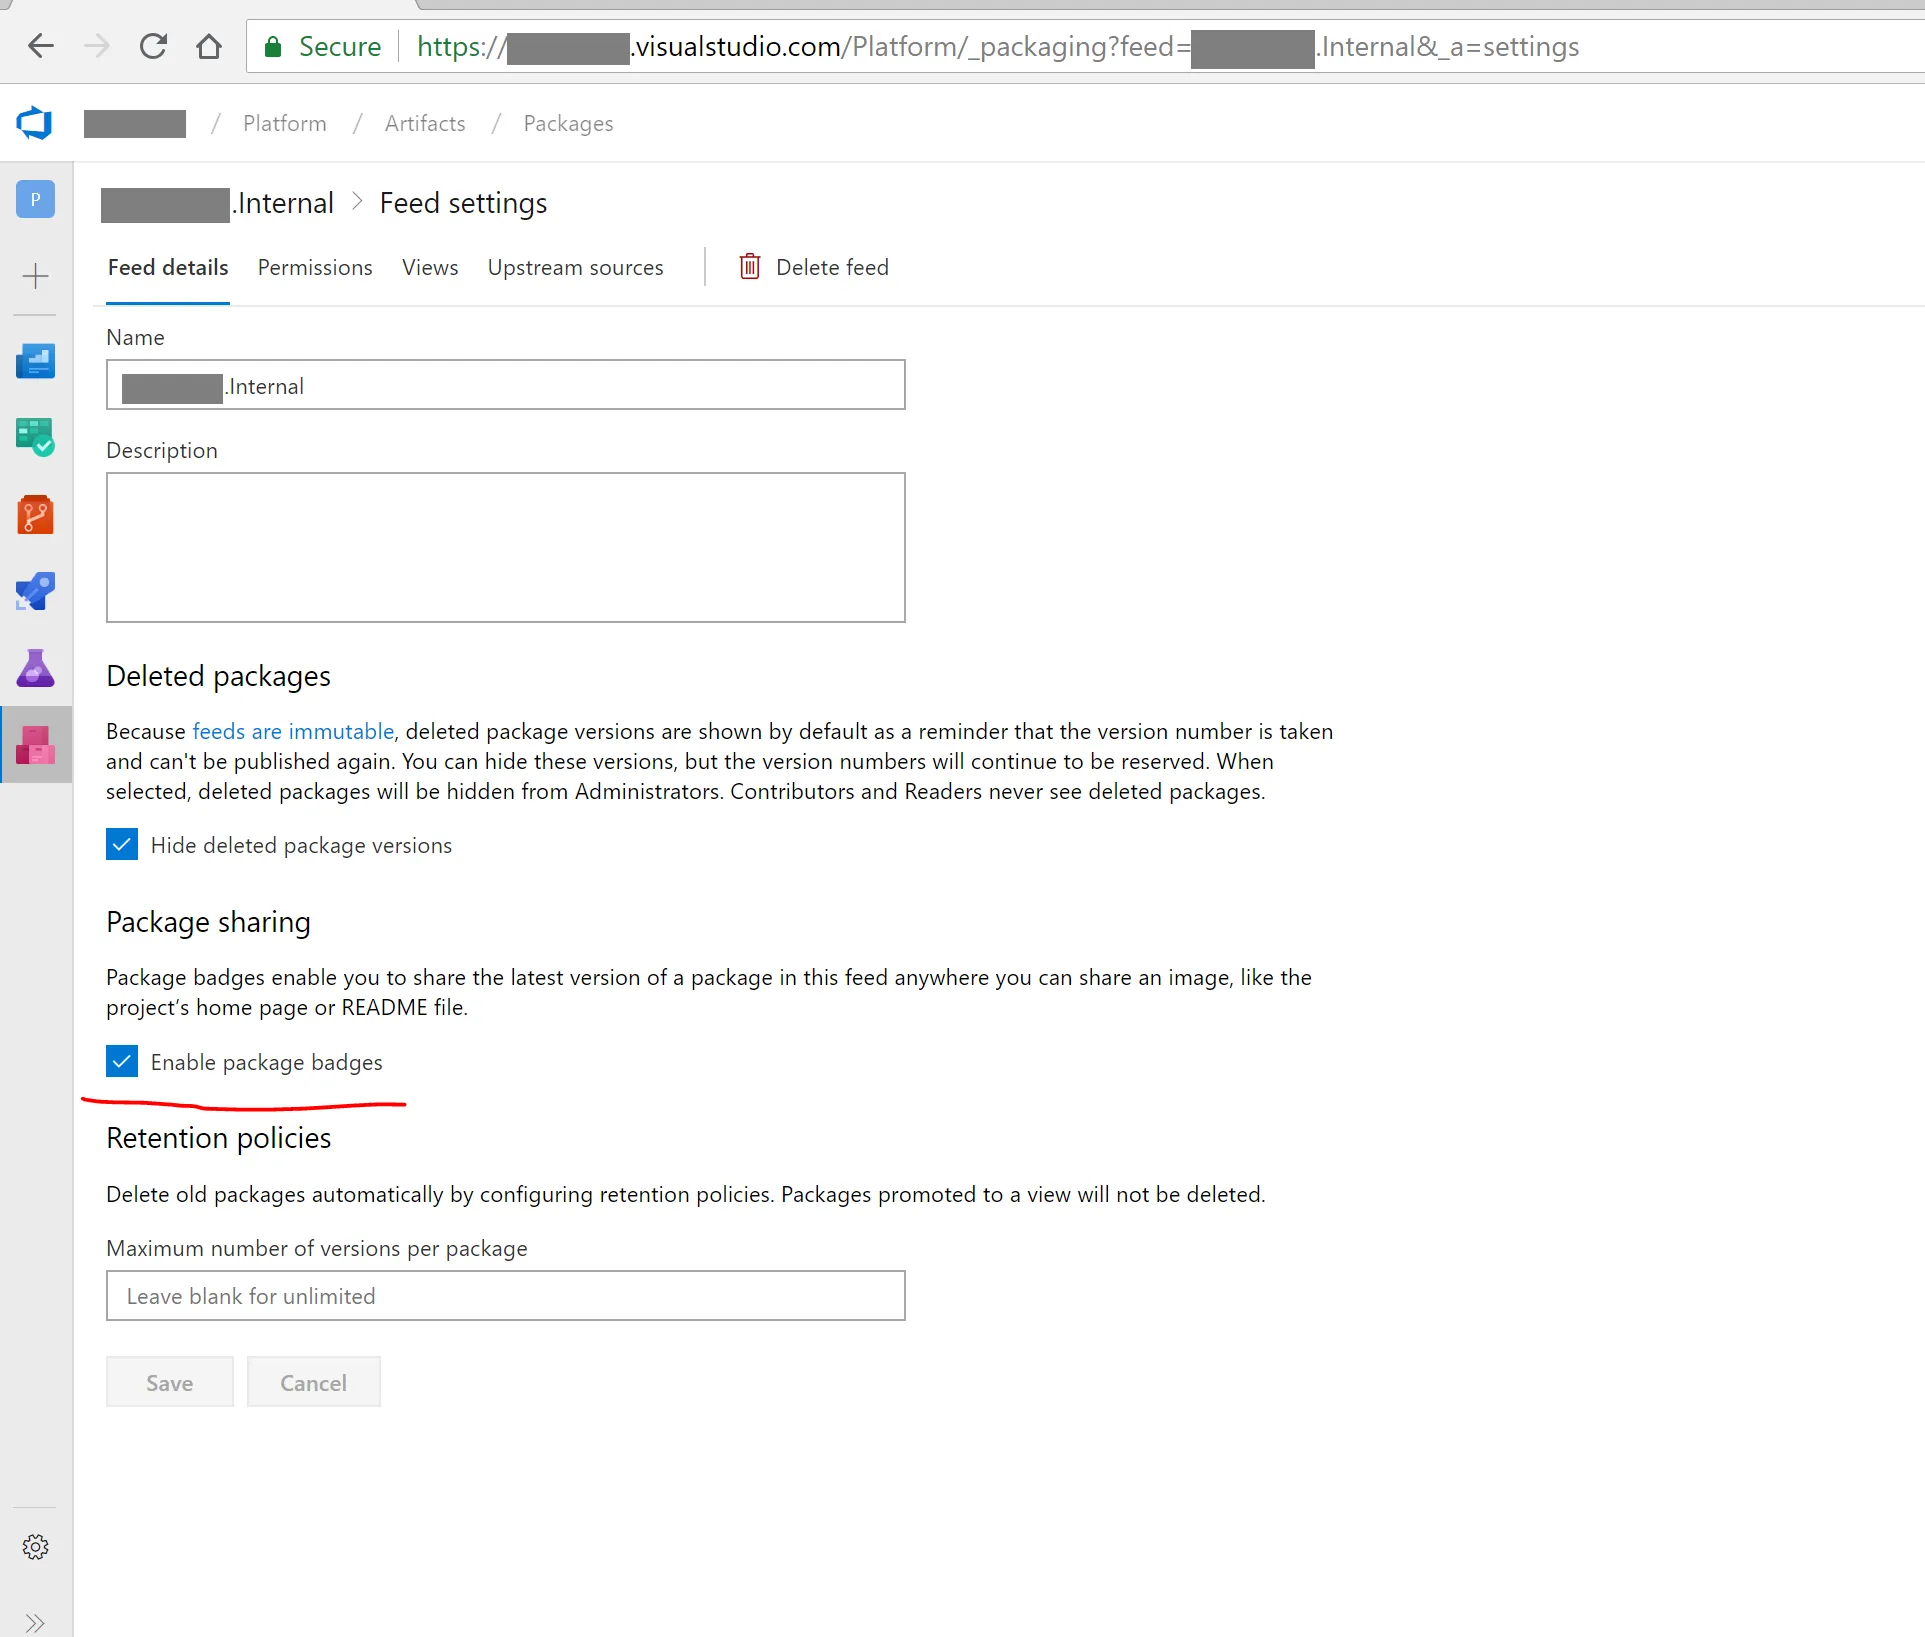Viewport: 1925px width, 1637px height.
Task: Click the chevron before Feed settings
Action: [x=357, y=203]
